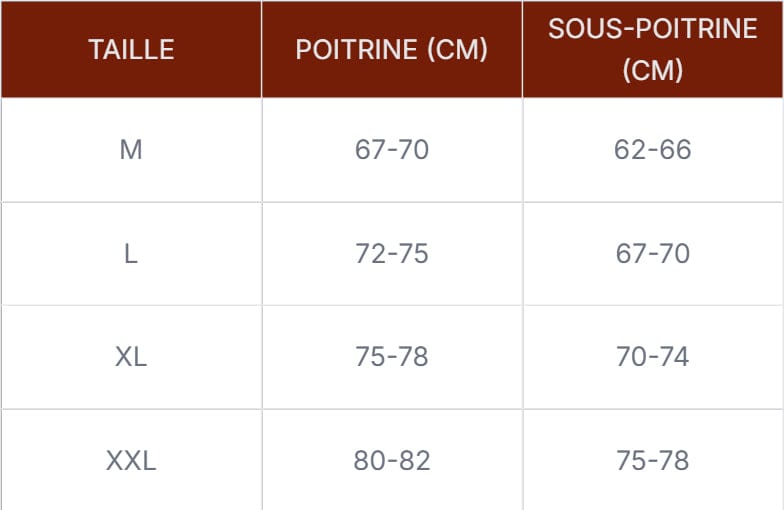Click the 67-70 poitrine value for M
The image size is (784, 510).
(x=392, y=150)
